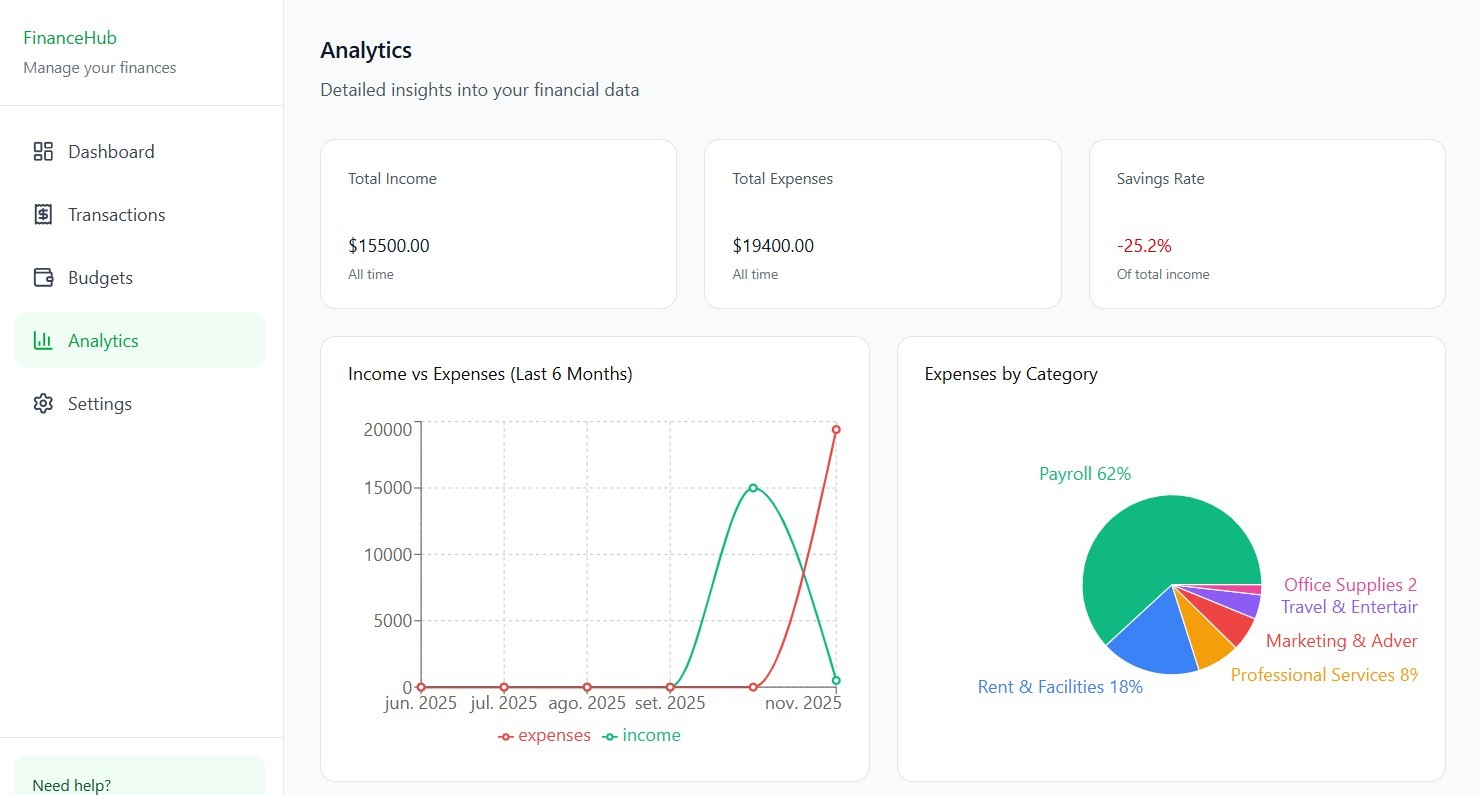Click the Savings Rate value -25.2%
1480x795 pixels.
tap(1144, 246)
